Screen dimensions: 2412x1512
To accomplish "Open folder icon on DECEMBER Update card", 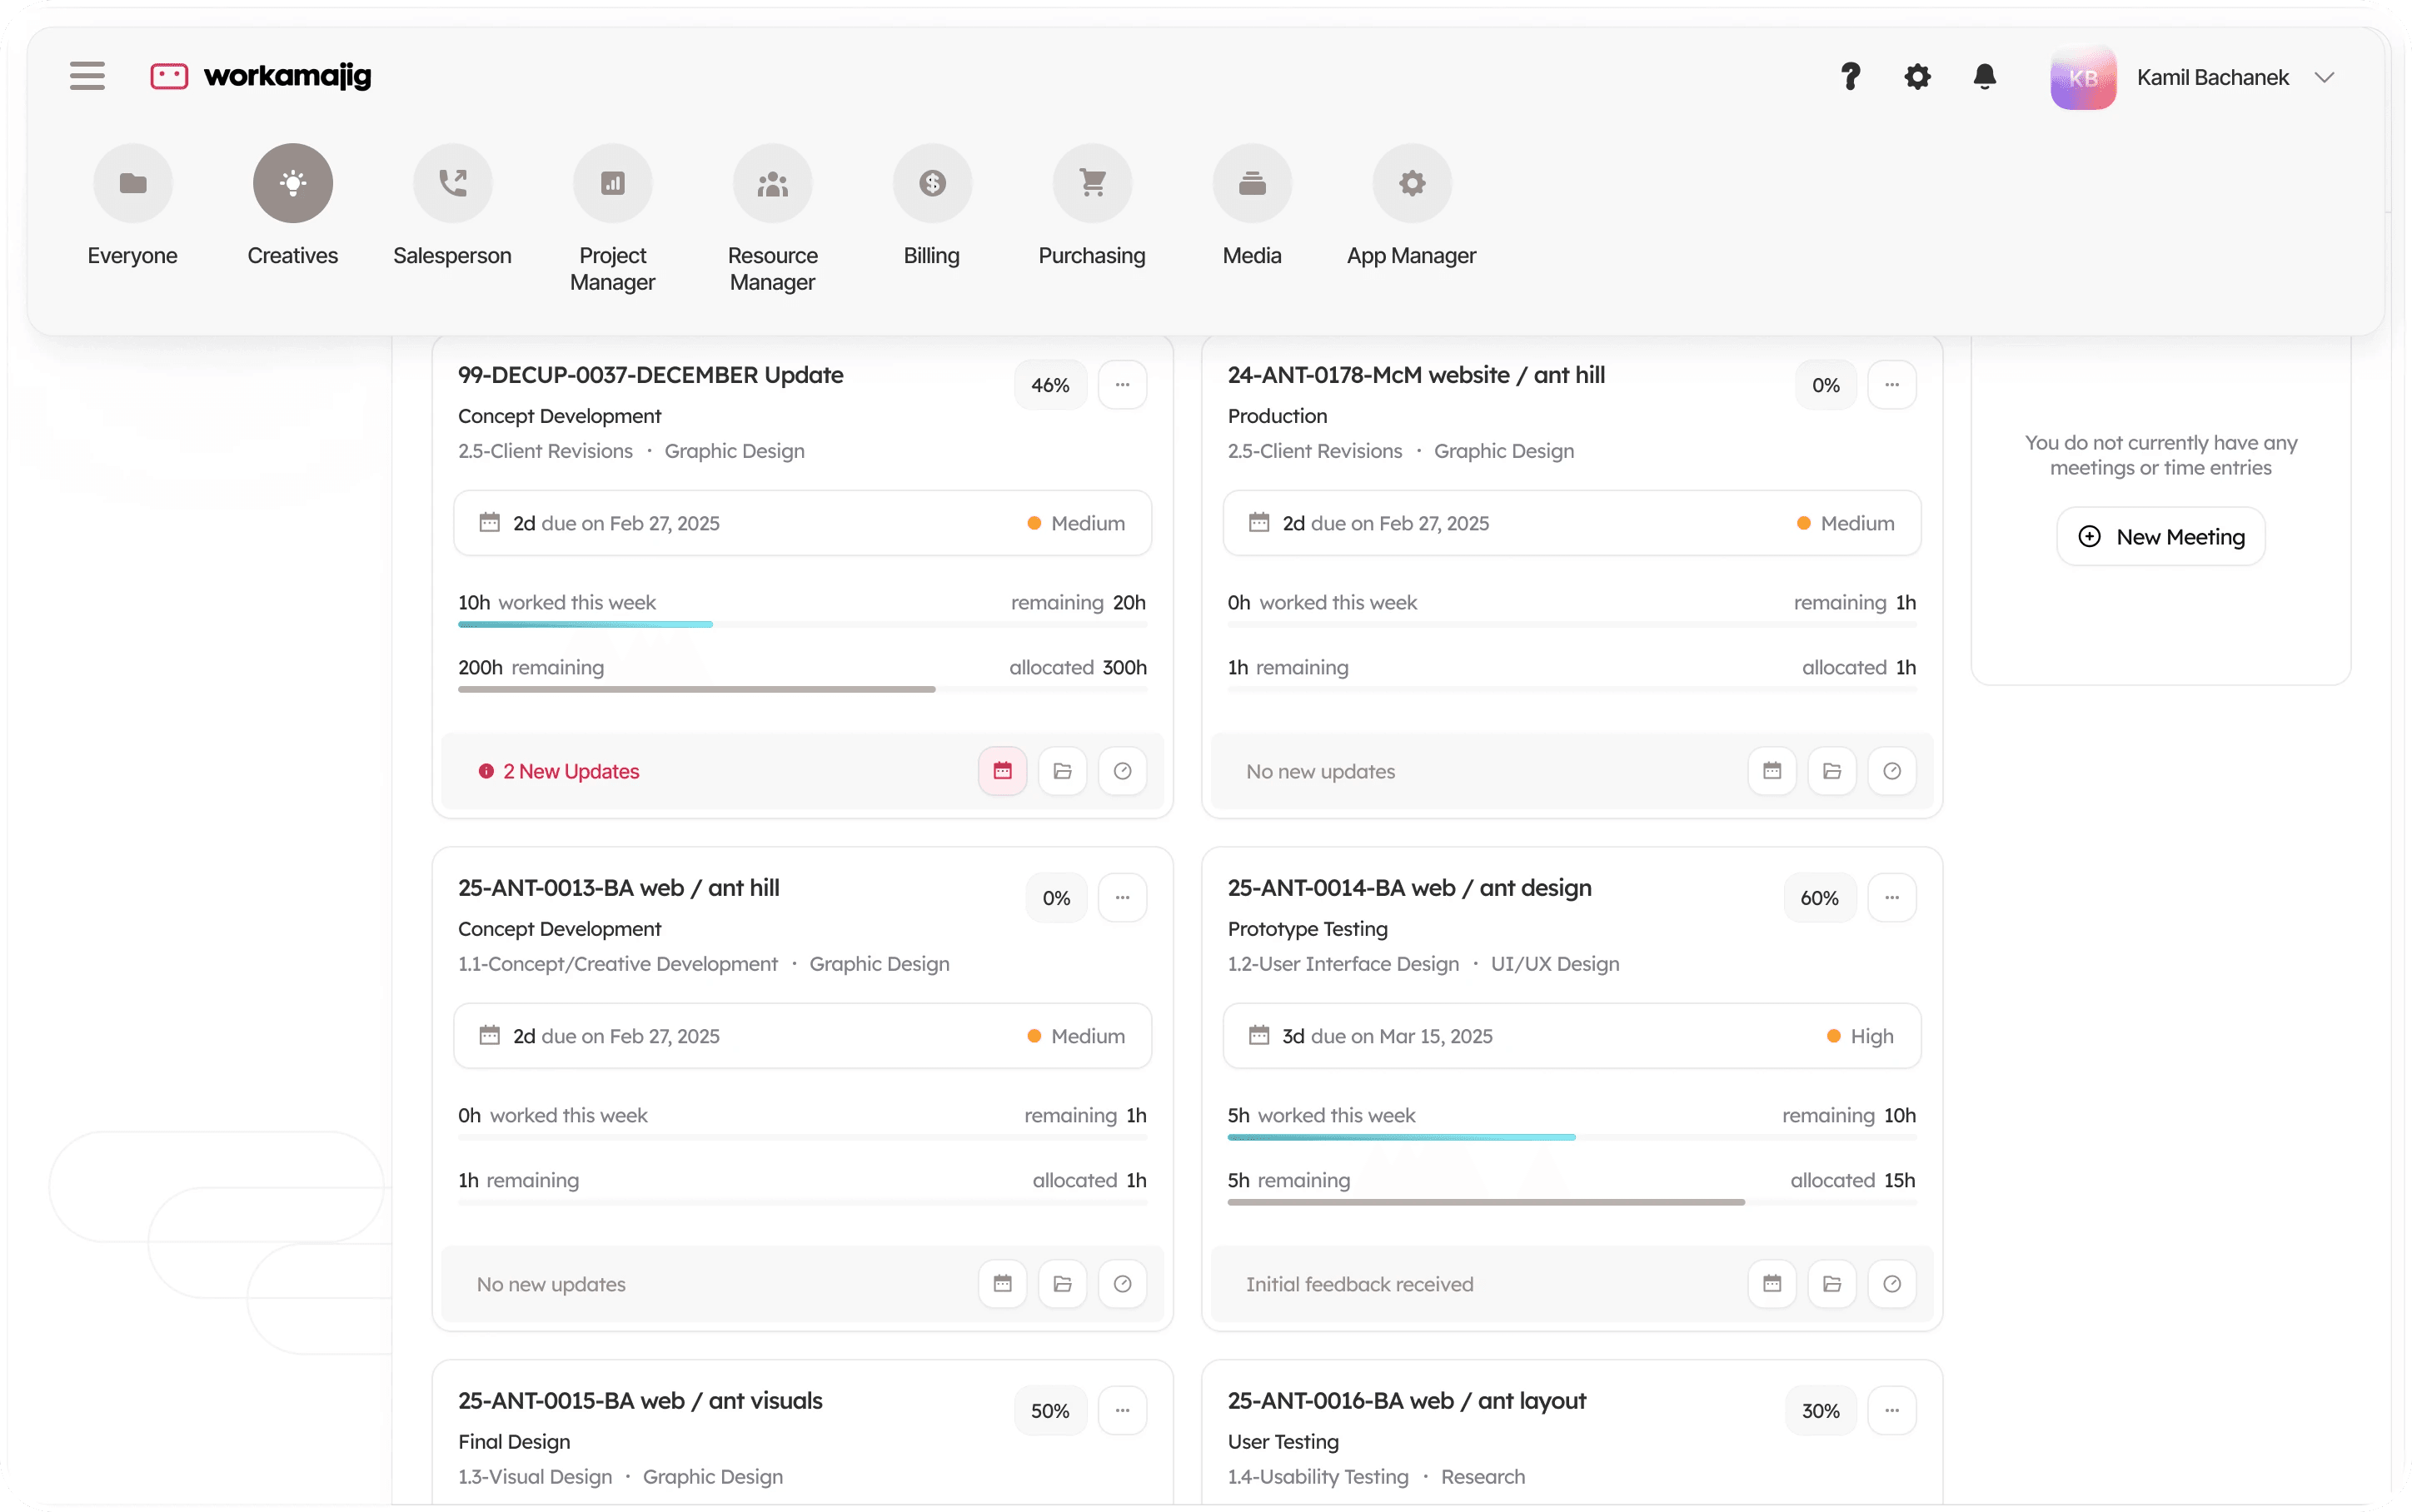I will pos(1063,771).
